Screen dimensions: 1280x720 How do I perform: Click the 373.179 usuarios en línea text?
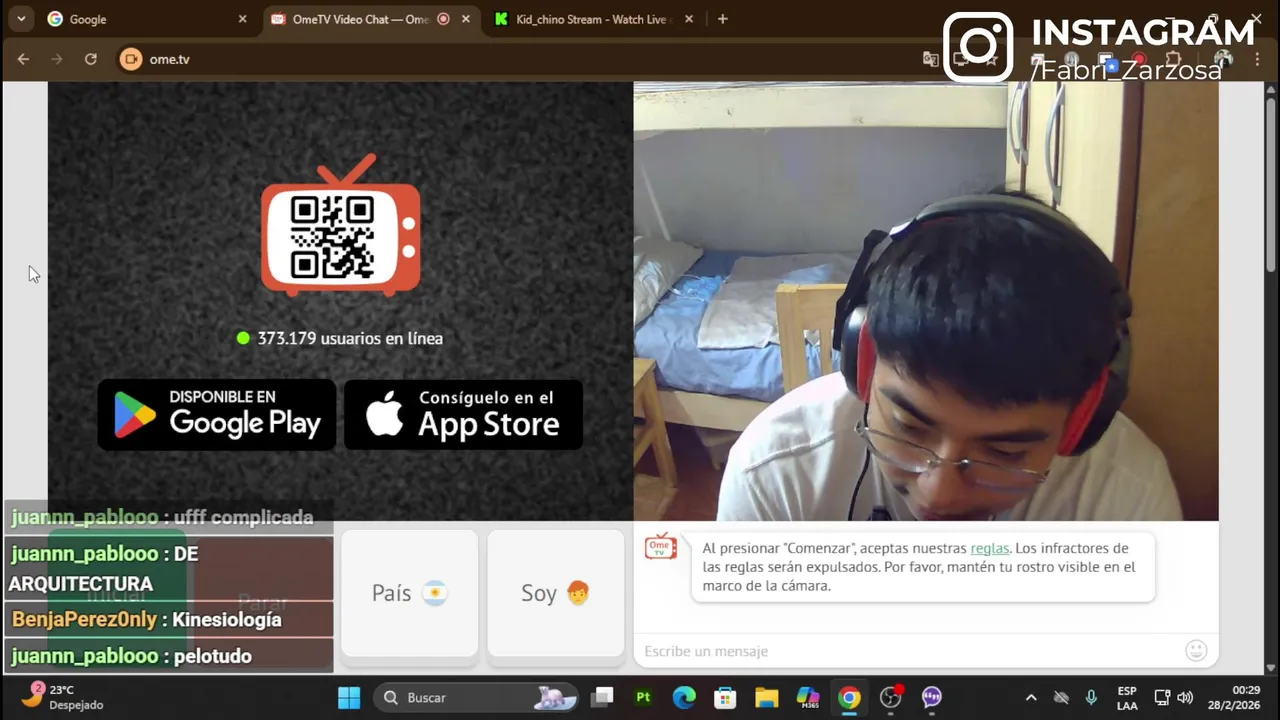click(350, 338)
